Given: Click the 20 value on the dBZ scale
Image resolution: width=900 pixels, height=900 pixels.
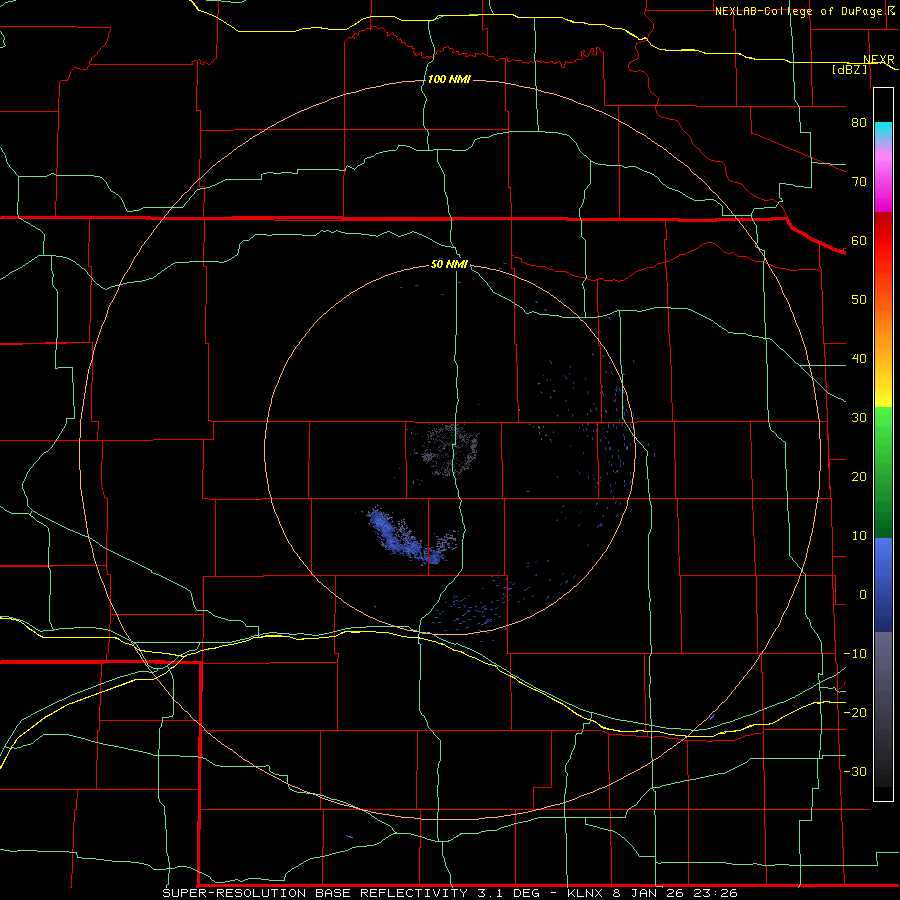Looking at the screenshot, I should pyautogui.click(x=859, y=477).
